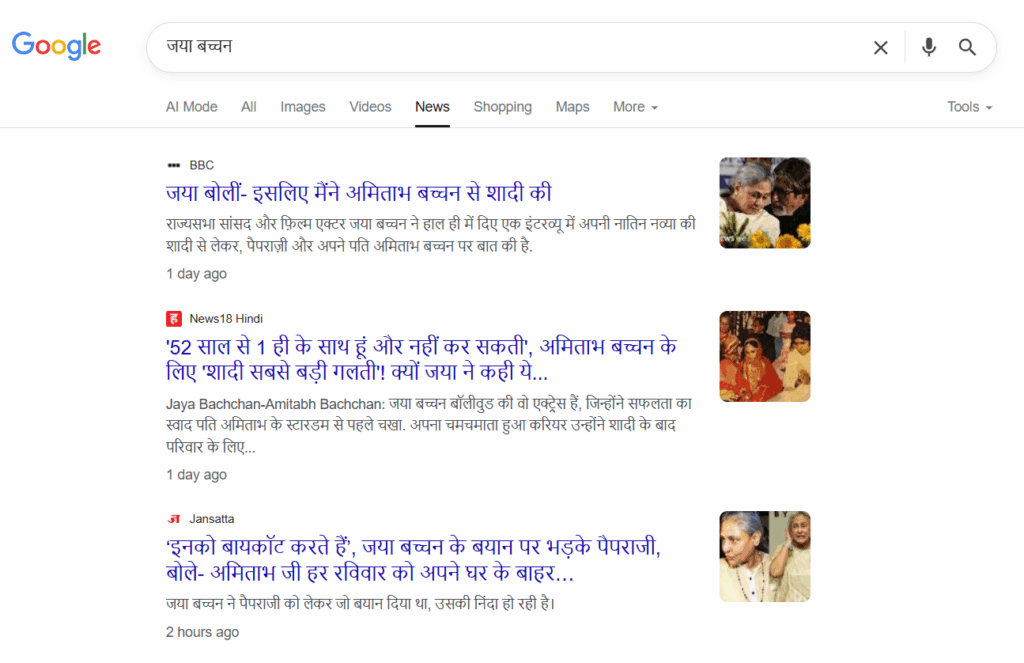Open the BBC headline about Jaya marrying Amitabh
Screen dimensions: 1024x663
pyautogui.click(x=358, y=193)
